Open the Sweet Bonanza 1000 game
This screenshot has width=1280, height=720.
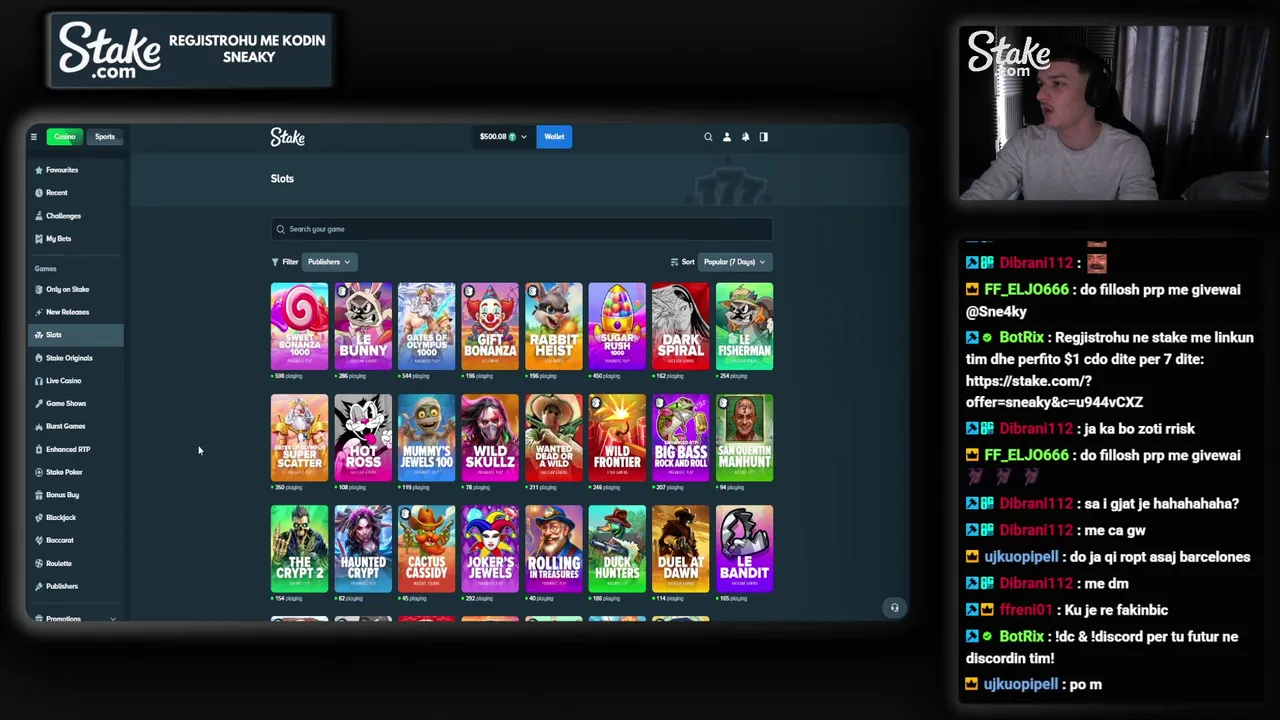(x=299, y=327)
